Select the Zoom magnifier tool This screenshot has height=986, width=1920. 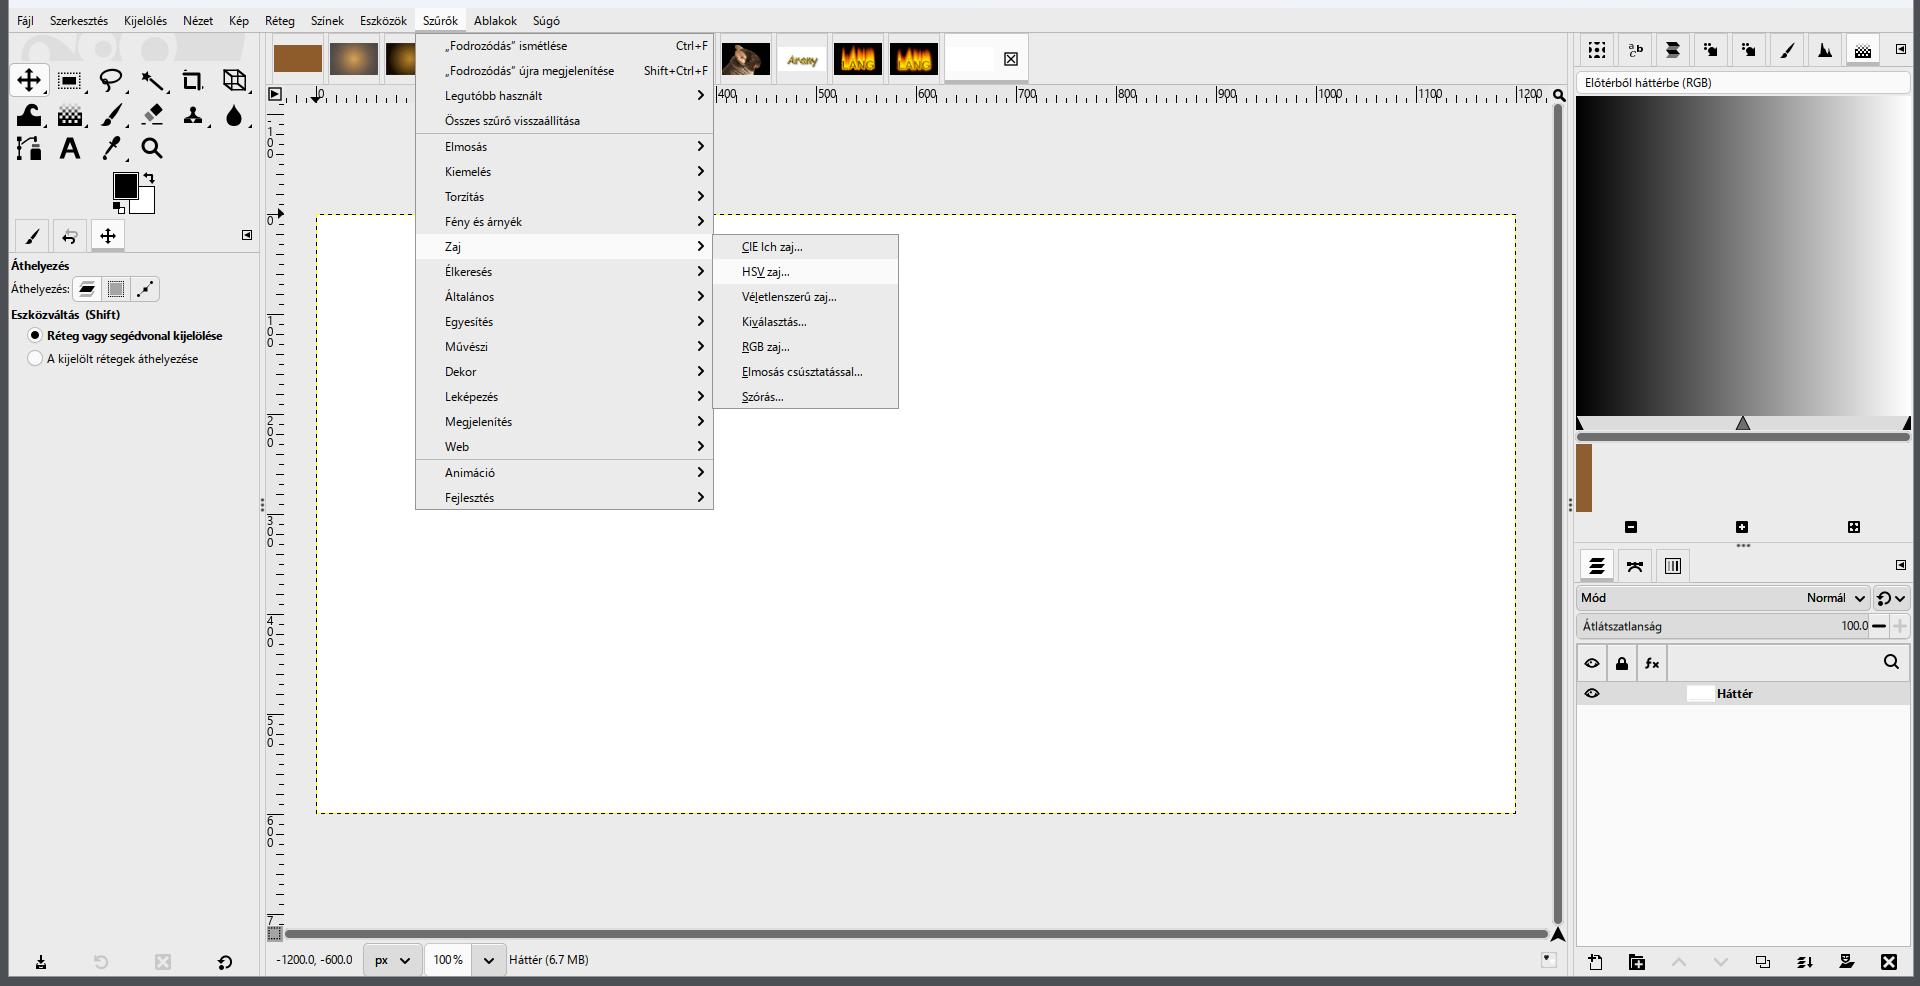[152, 148]
